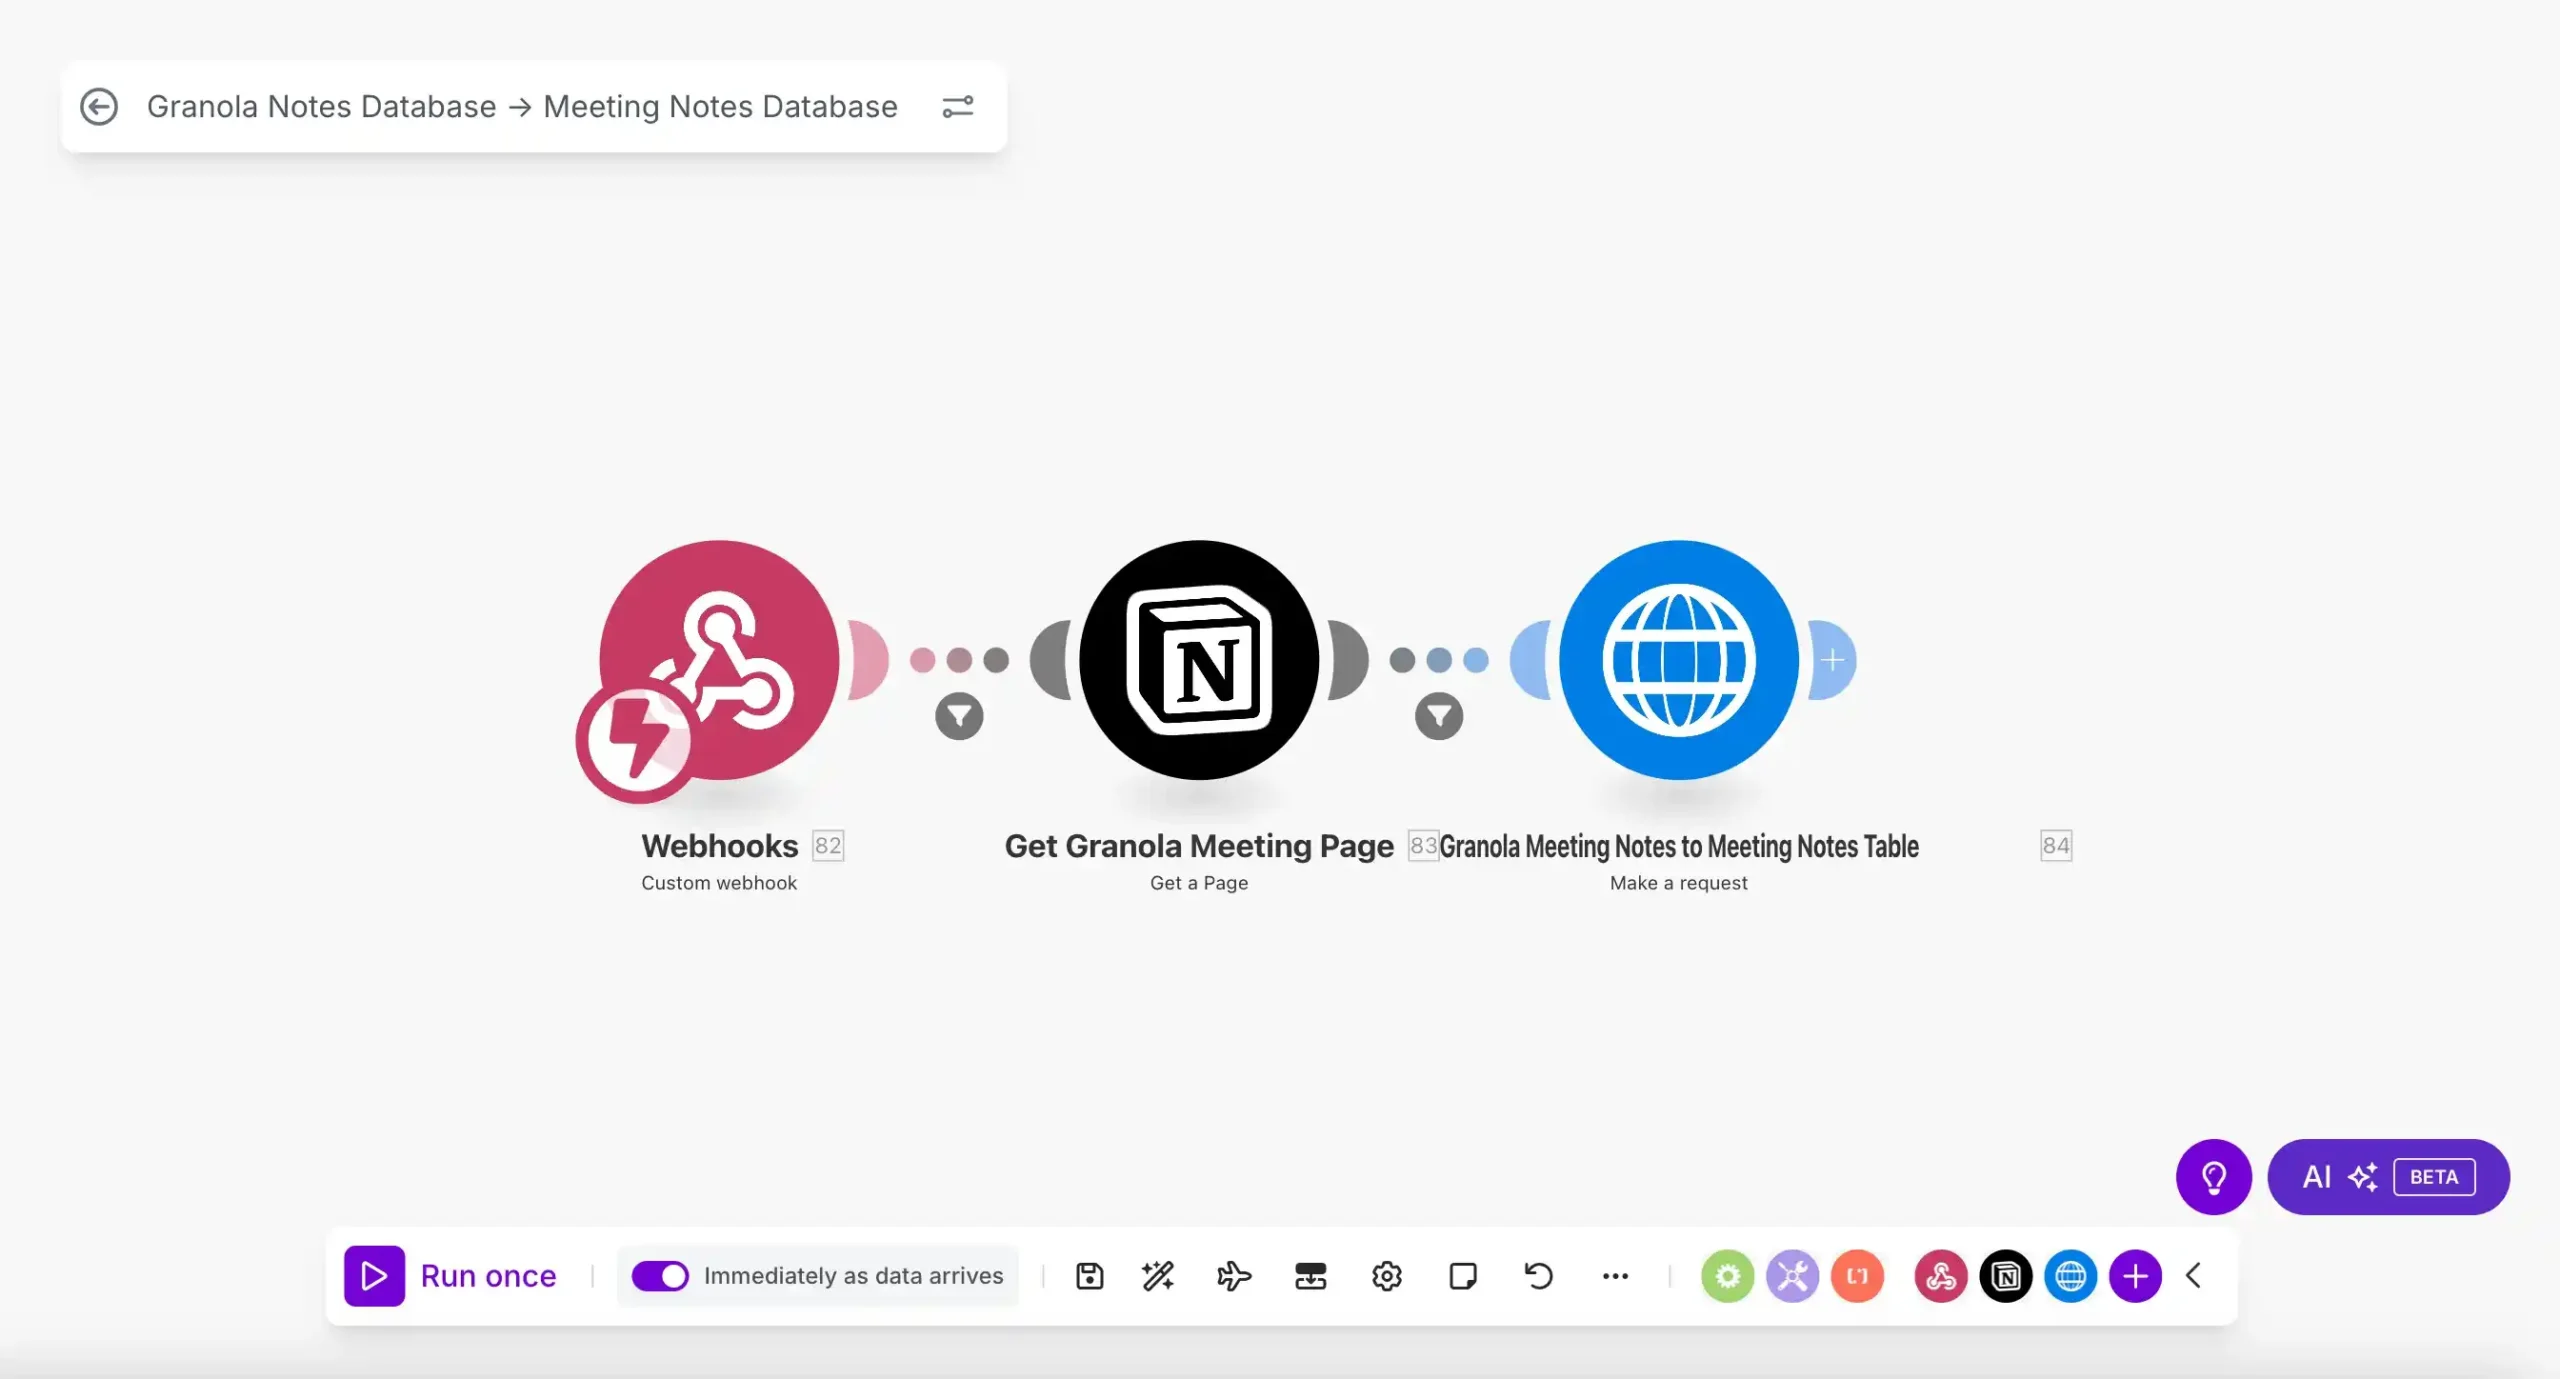This screenshot has height=1379, width=2560.
Task: Click the Webhooks module label
Action: tap(719, 846)
